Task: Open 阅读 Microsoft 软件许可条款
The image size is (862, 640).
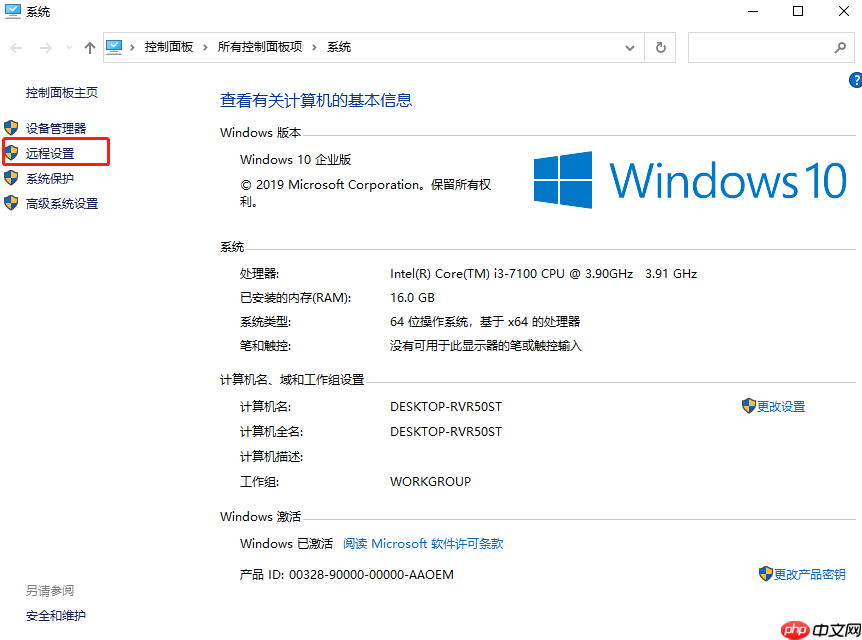Action: click(x=424, y=543)
